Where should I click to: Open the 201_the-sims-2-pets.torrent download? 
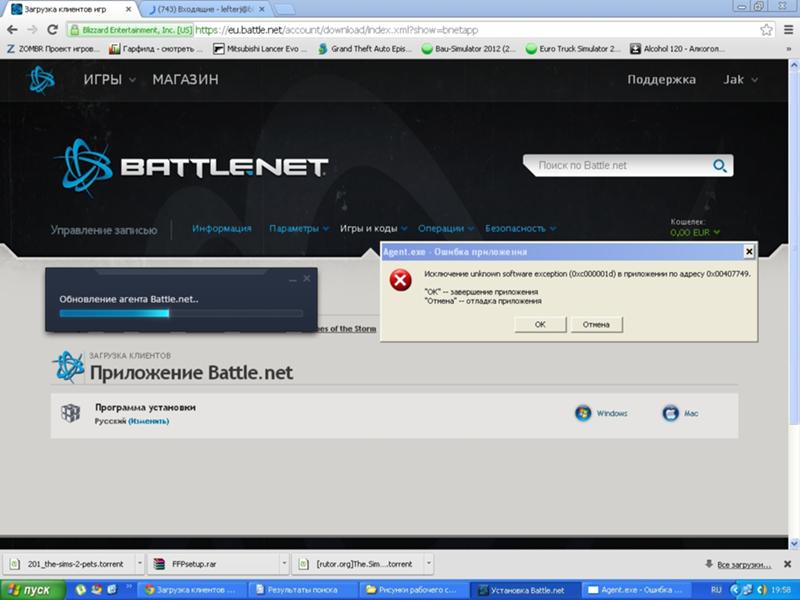pos(69,564)
